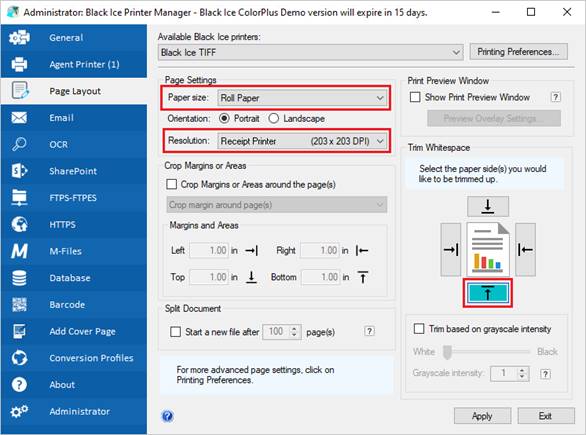Viewport: 586px width, 435px height.
Task: Click the Grayscale intensity stepper arrows
Action: (x=522, y=373)
